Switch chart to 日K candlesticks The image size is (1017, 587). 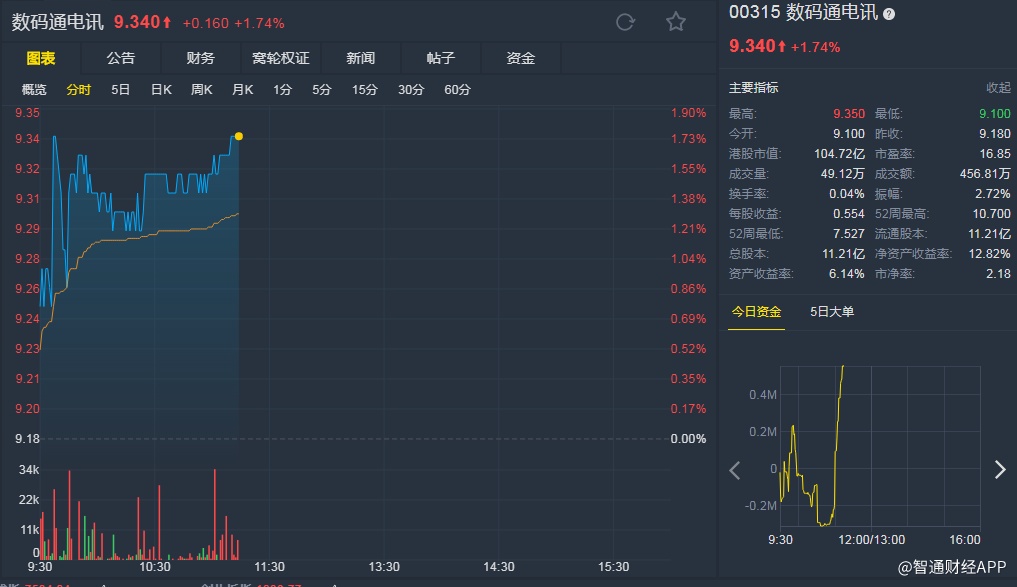pyautogui.click(x=161, y=90)
